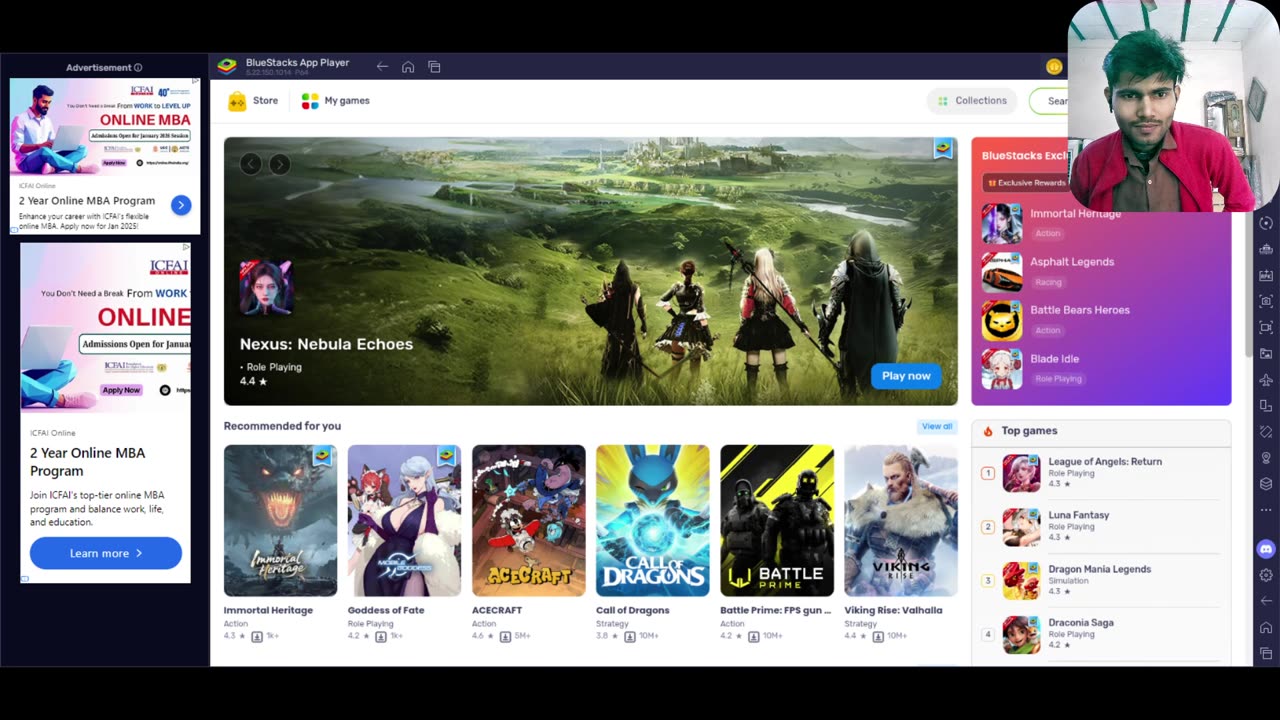Select Battle Bears Heroes in exclusives list
This screenshot has width=1280, height=720.
coord(1100,320)
